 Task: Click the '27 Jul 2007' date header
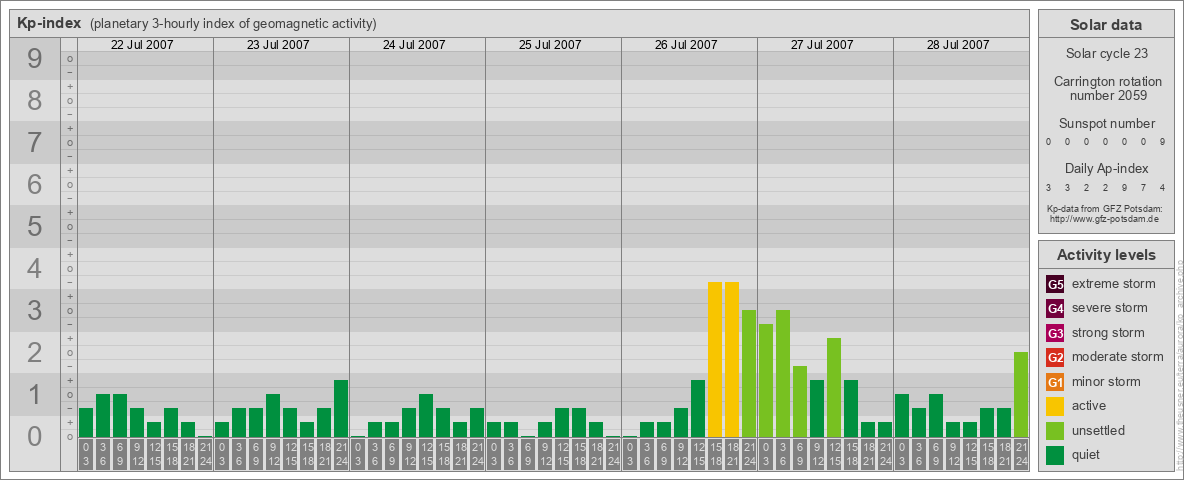coord(822,45)
